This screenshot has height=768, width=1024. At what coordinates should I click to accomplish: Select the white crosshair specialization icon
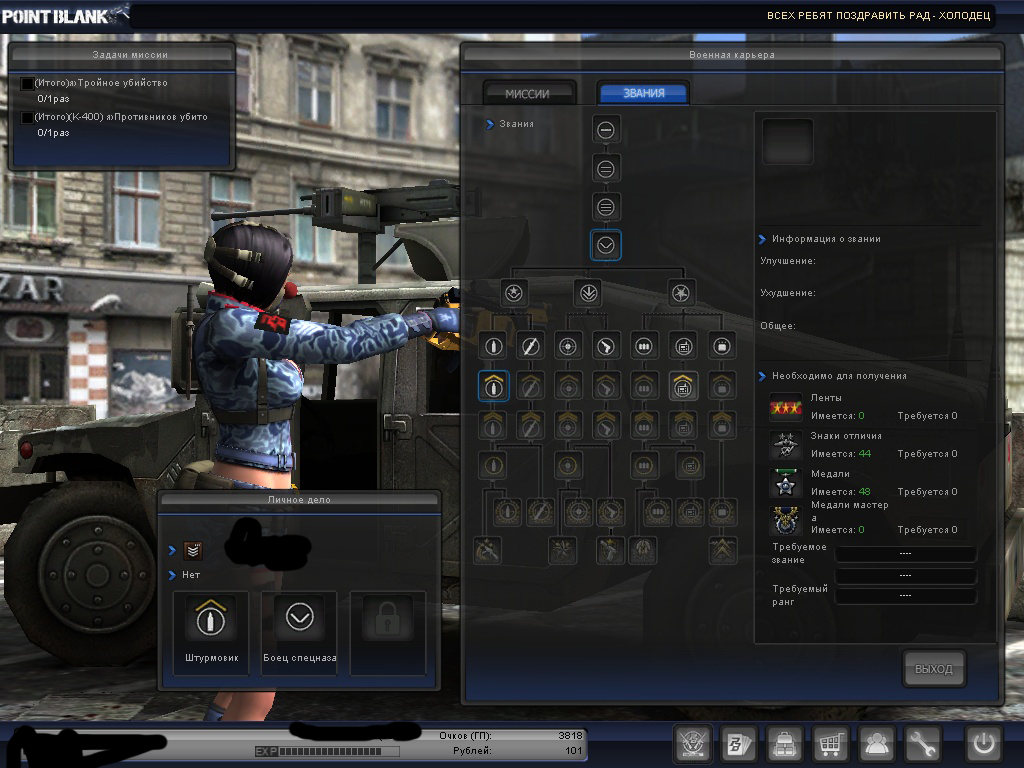(568, 346)
